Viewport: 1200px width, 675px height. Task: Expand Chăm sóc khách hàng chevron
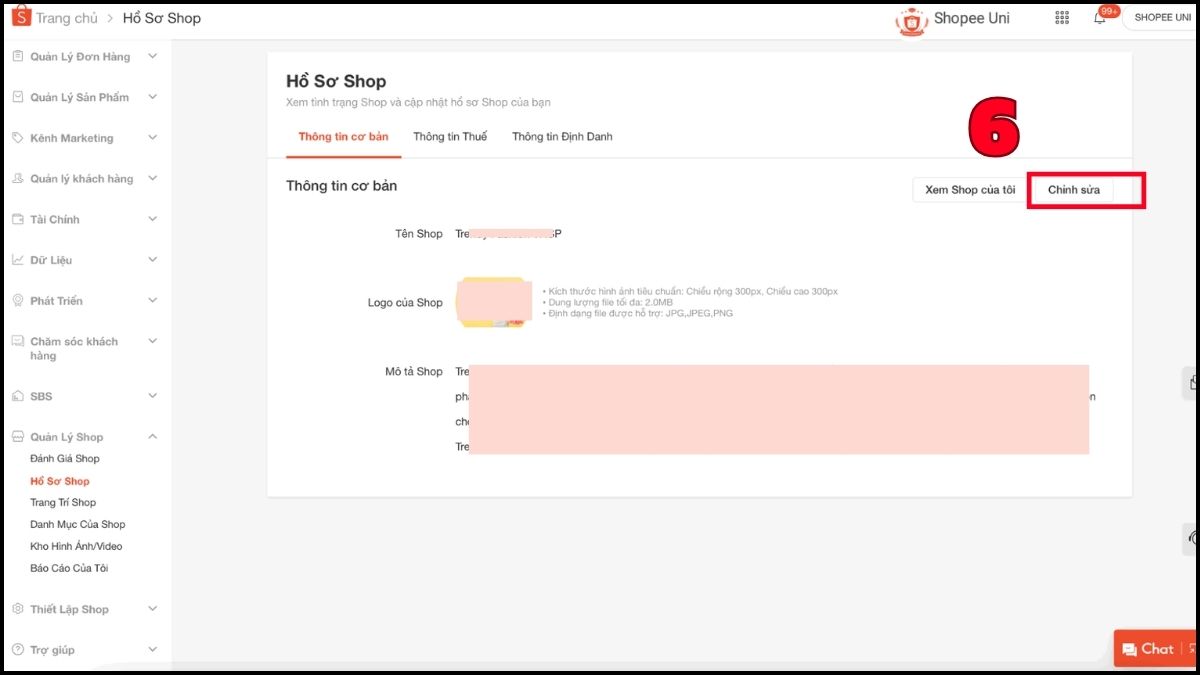(153, 341)
